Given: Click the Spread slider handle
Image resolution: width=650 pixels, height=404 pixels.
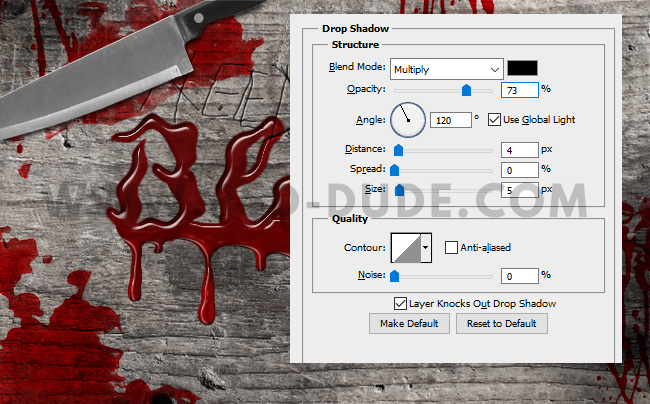Looking at the screenshot, I should (395, 170).
